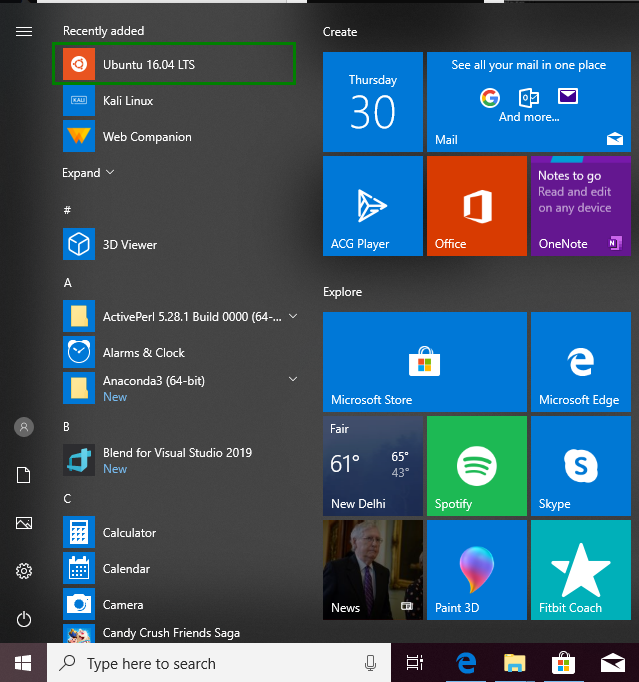Screen dimensions: 639x682
Task: Open Microsoft Edge from the taskbar
Action: tap(466, 663)
